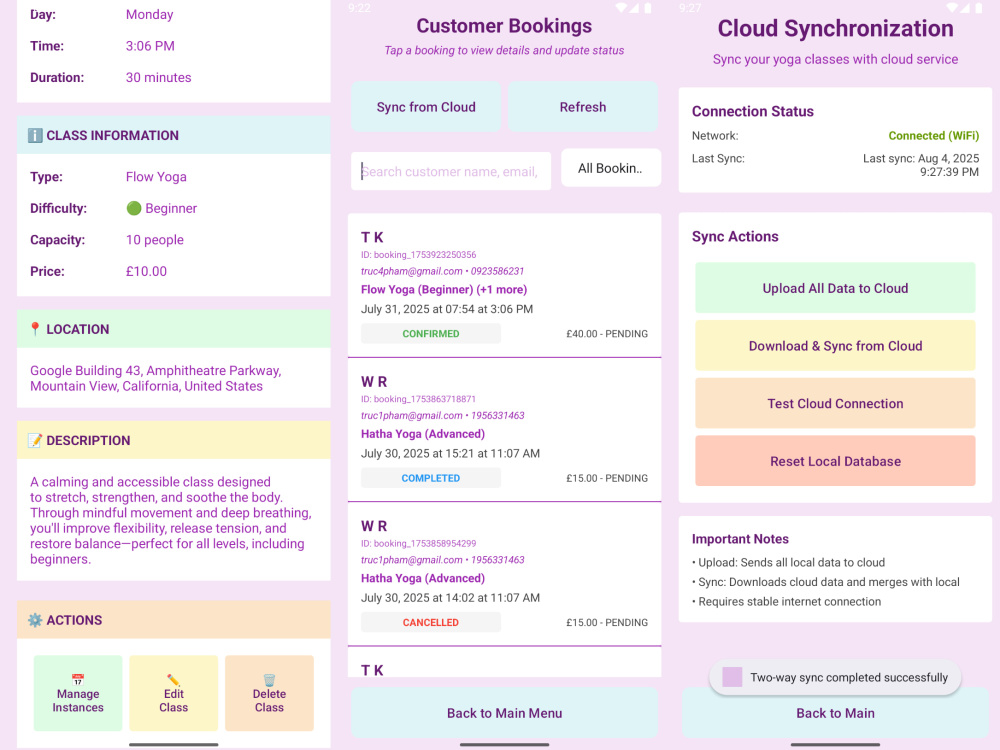Tap July 30, 2025 at 14:02 date
This screenshot has height=750, width=1000.
(450, 598)
